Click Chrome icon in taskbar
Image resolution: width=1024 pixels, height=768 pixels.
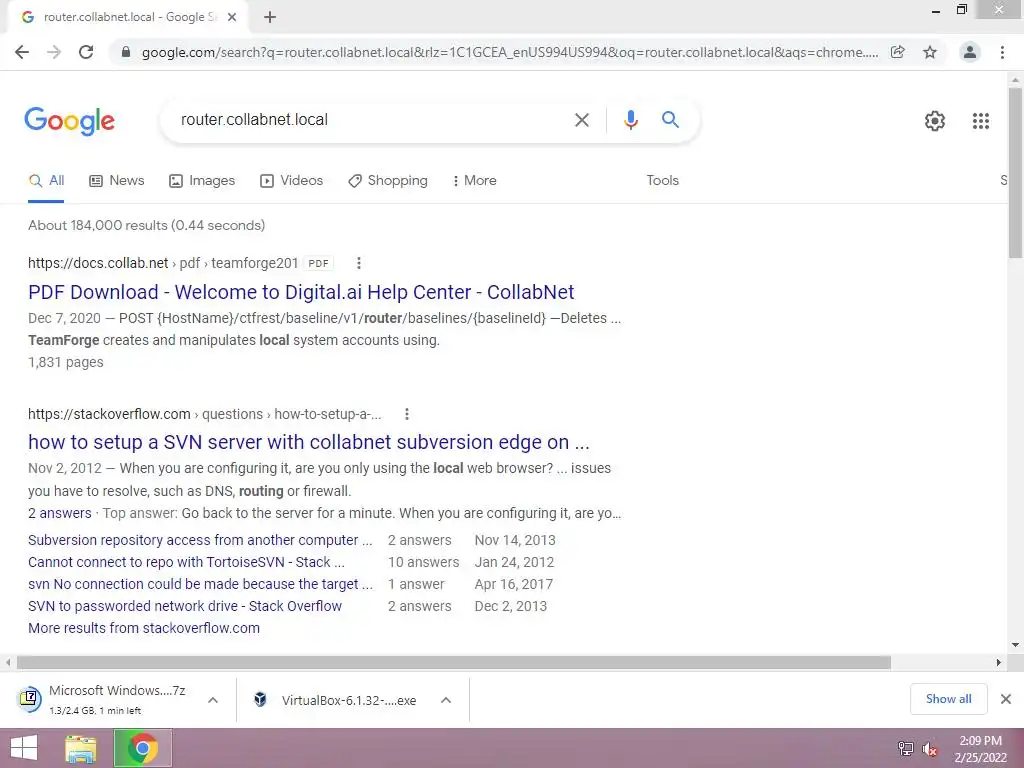coord(143,748)
